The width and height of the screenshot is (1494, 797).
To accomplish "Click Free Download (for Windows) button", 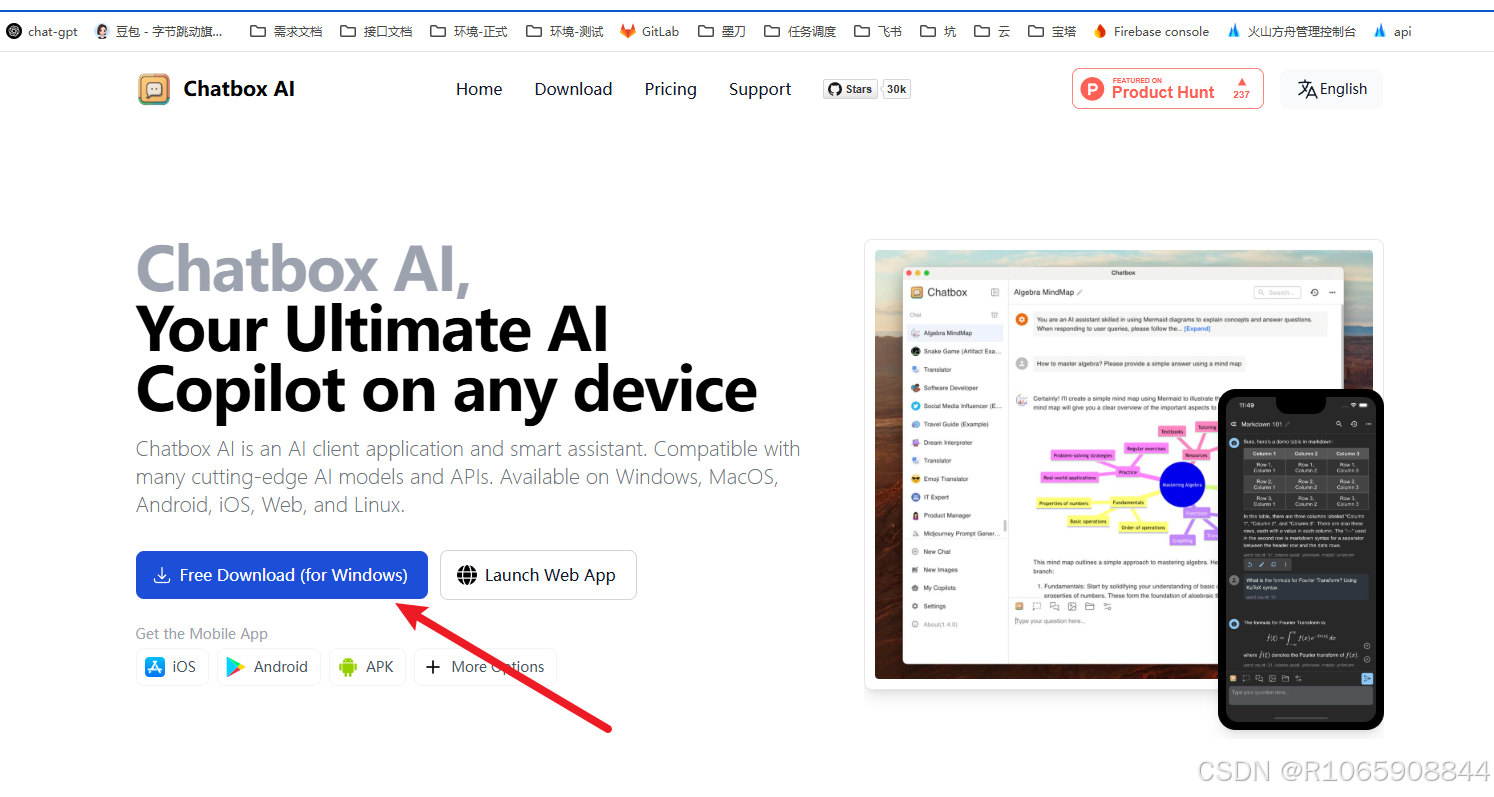I will 282,575.
